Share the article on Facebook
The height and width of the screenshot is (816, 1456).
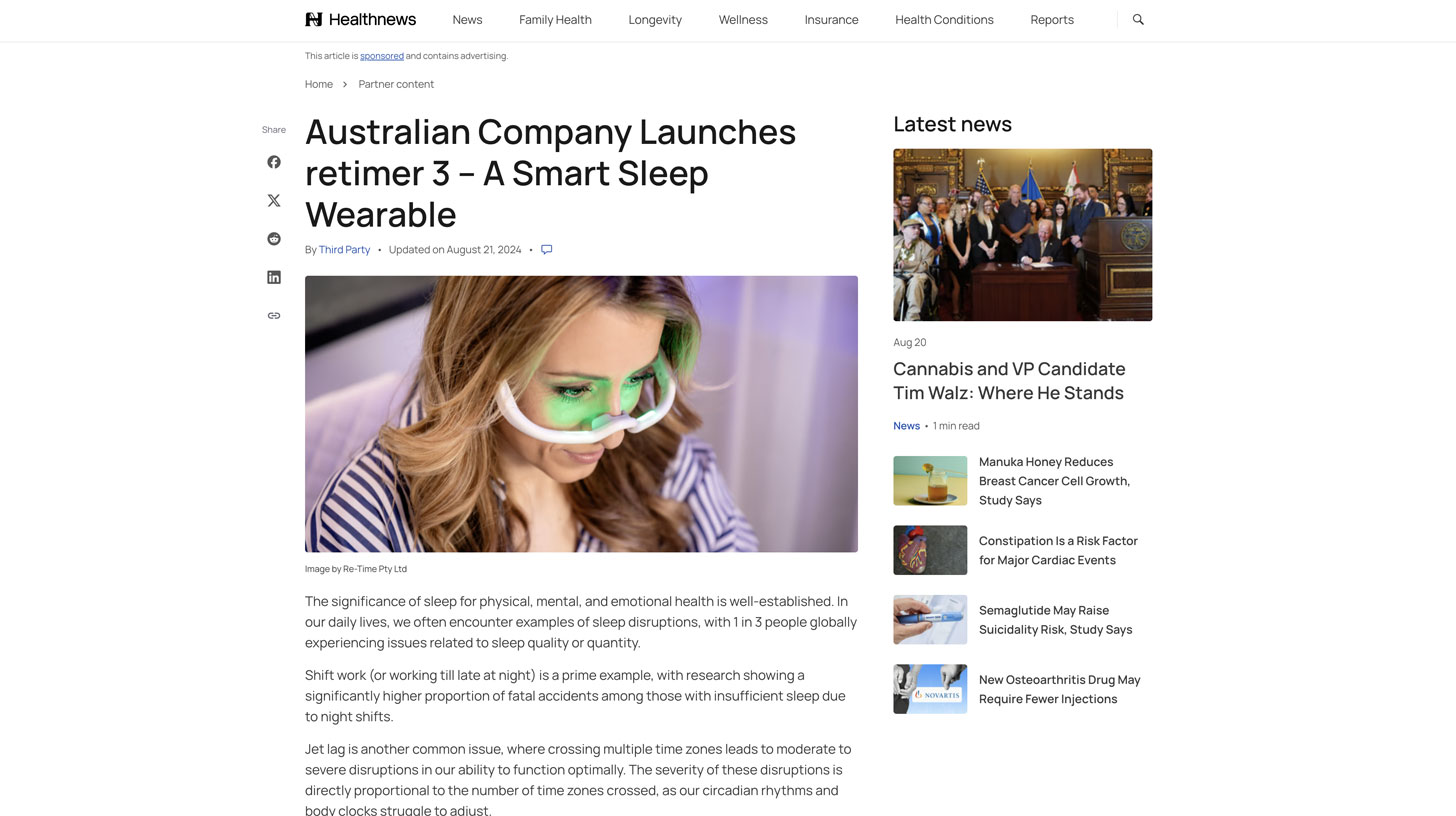(274, 162)
